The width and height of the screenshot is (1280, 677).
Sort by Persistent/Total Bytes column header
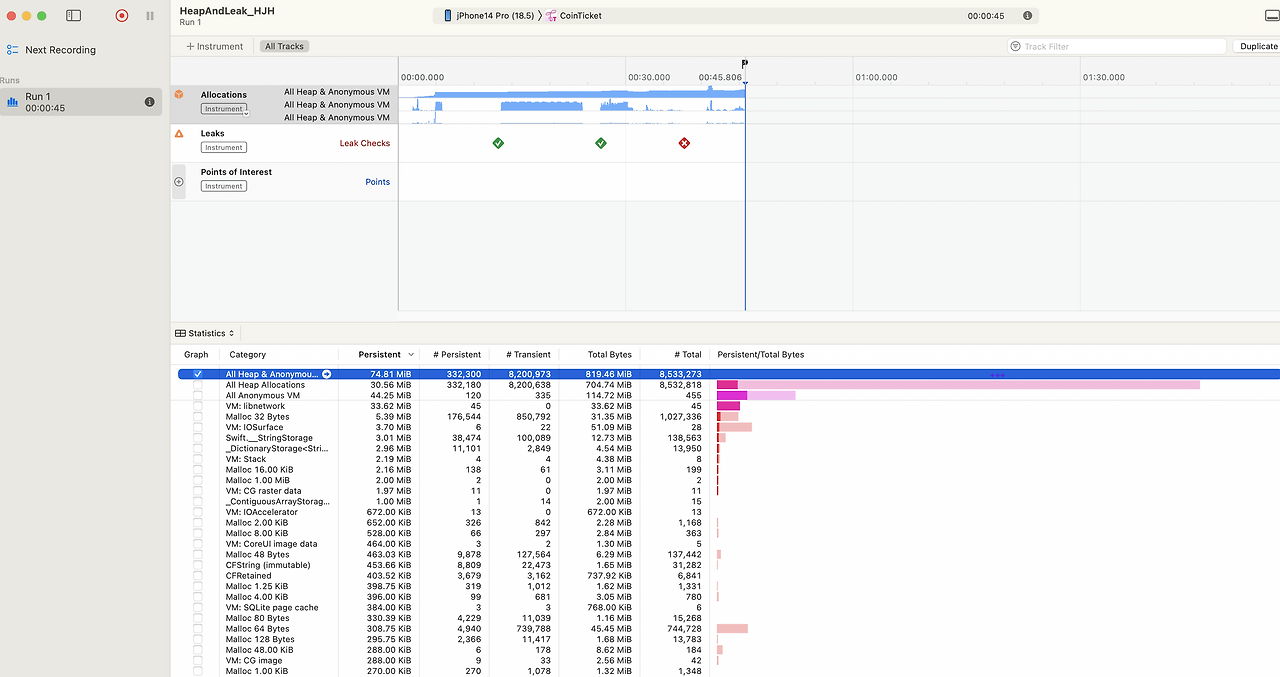click(x=761, y=354)
